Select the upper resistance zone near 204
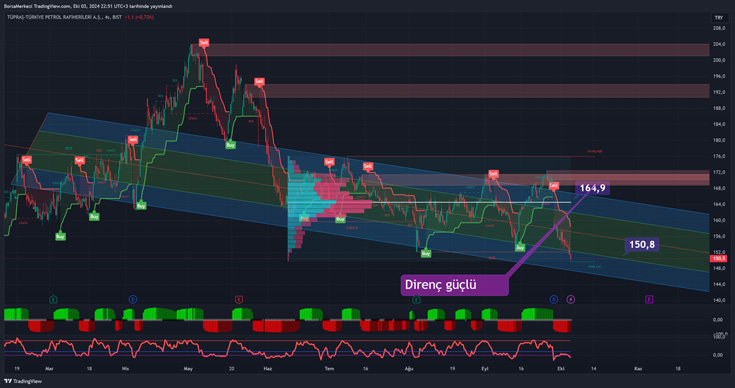 pyautogui.click(x=450, y=50)
